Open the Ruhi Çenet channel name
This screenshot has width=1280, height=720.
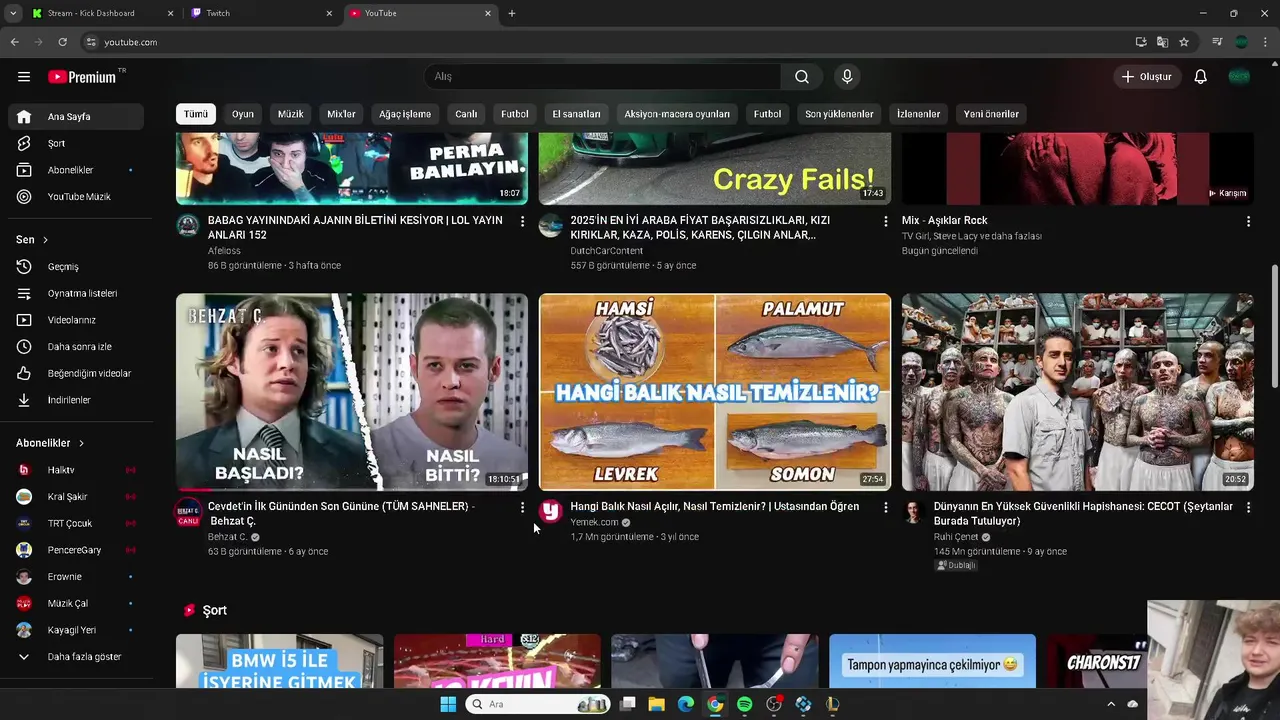tap(956, 537)
